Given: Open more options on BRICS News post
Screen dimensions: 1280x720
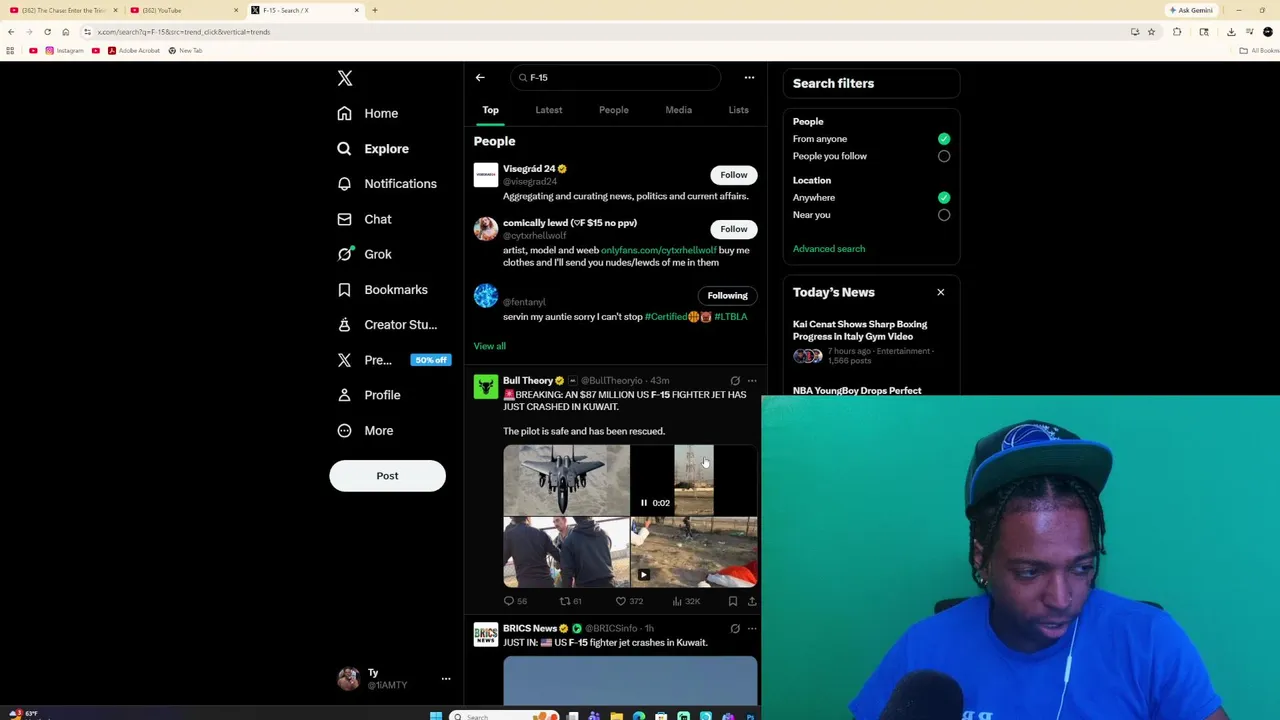Looking at the screenshot, I should pyautogui.click(x=752, y=629).
